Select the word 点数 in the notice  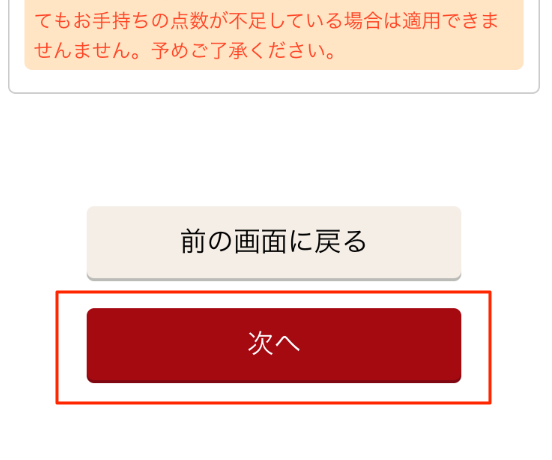coord(190,20)
